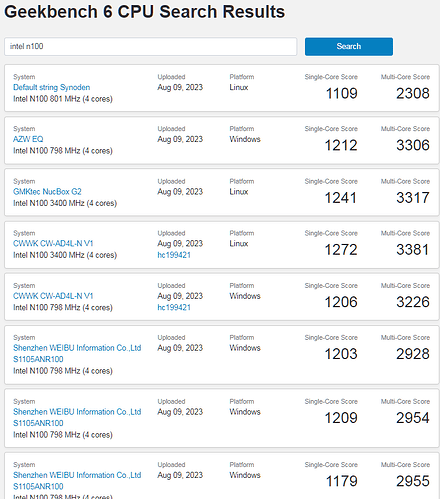This screenshot has height=499, width=440.
Task: Open Shenzhen WEIBU result scoring 2955
Action: click(x=77, y=481)
